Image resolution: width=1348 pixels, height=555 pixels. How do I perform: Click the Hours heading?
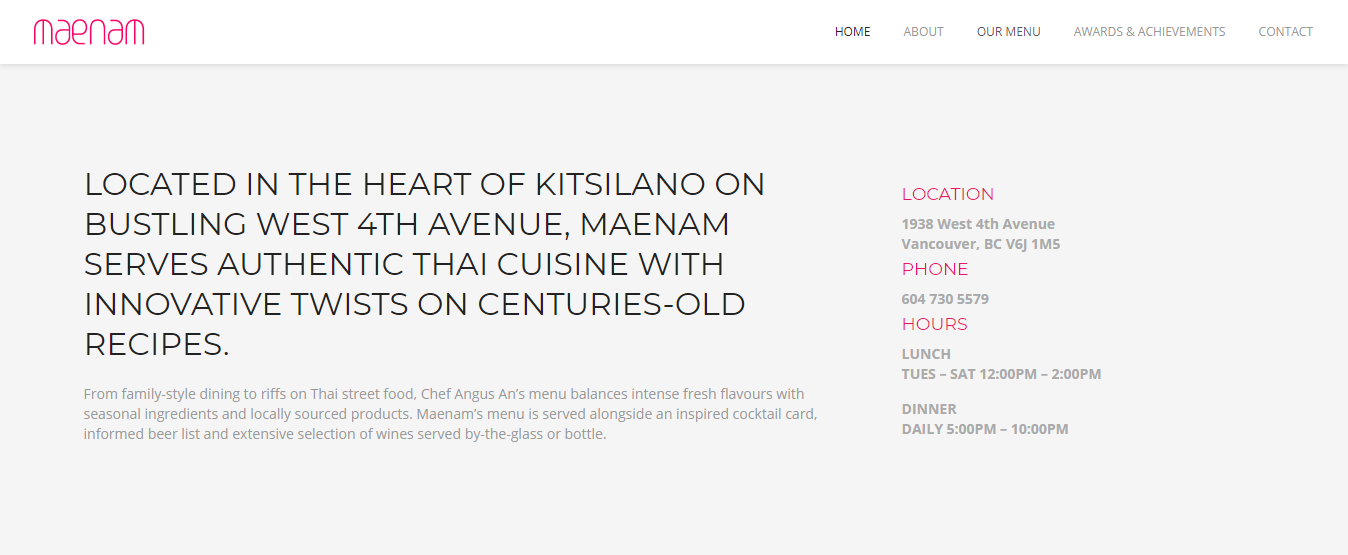click(934, 324)
